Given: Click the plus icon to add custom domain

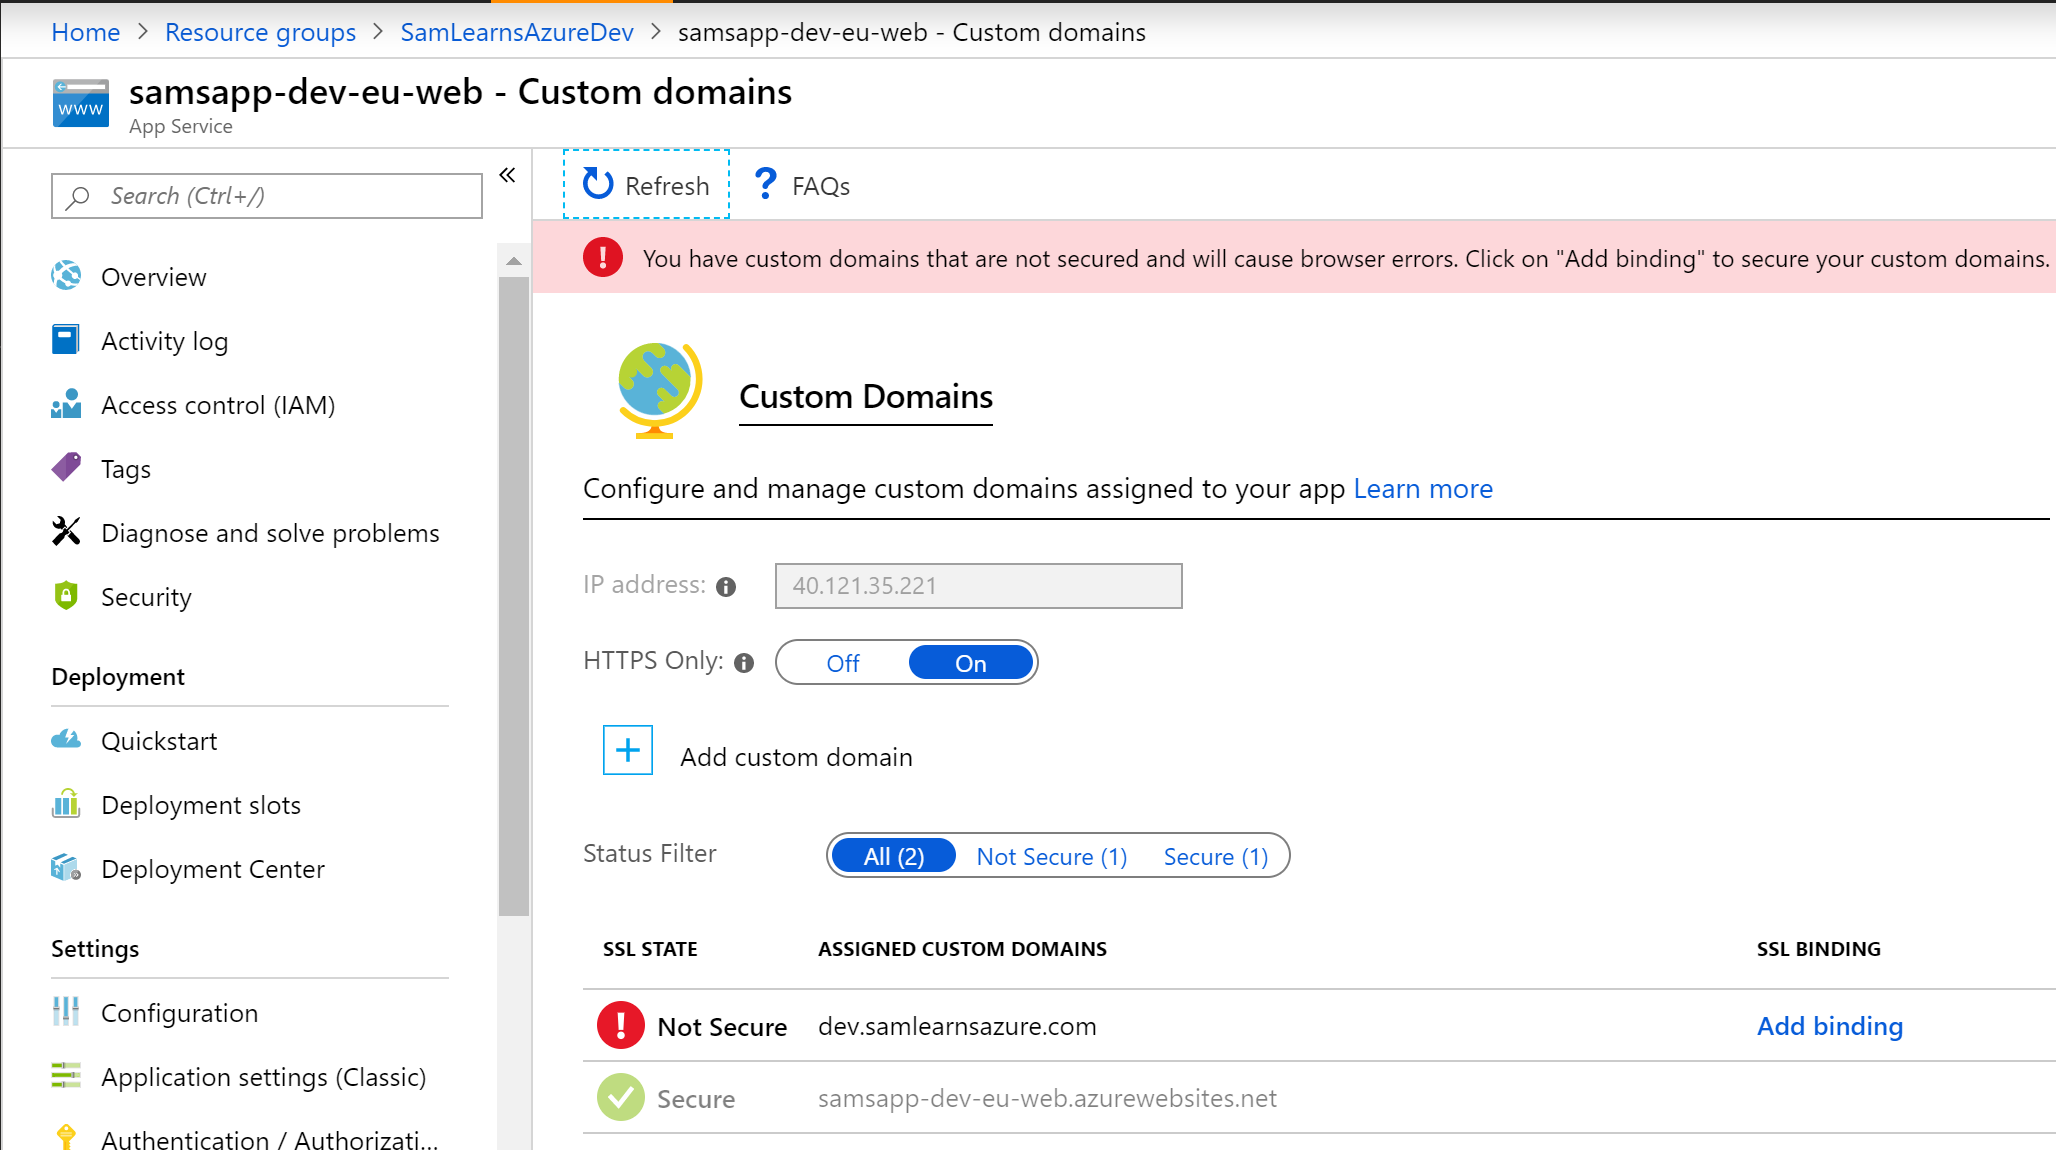Looking at the screenshot, I should [628, 750].
